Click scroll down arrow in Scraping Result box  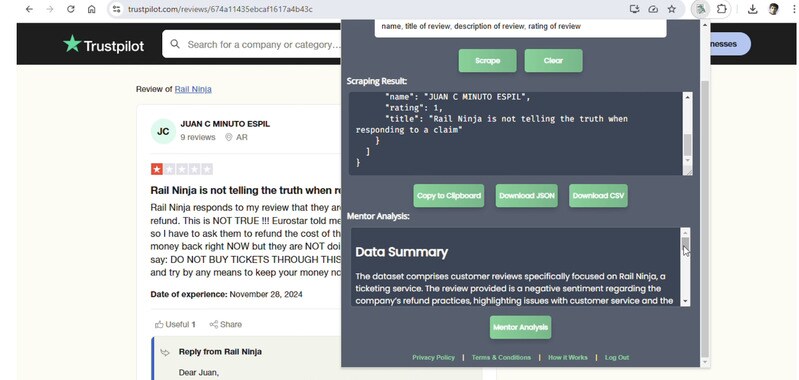pos(687,160)
